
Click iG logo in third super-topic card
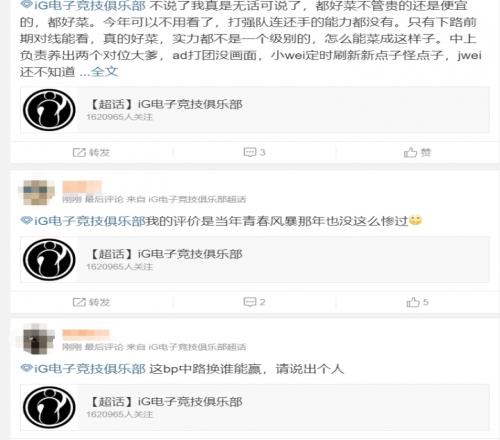click(x=49, y=407)
